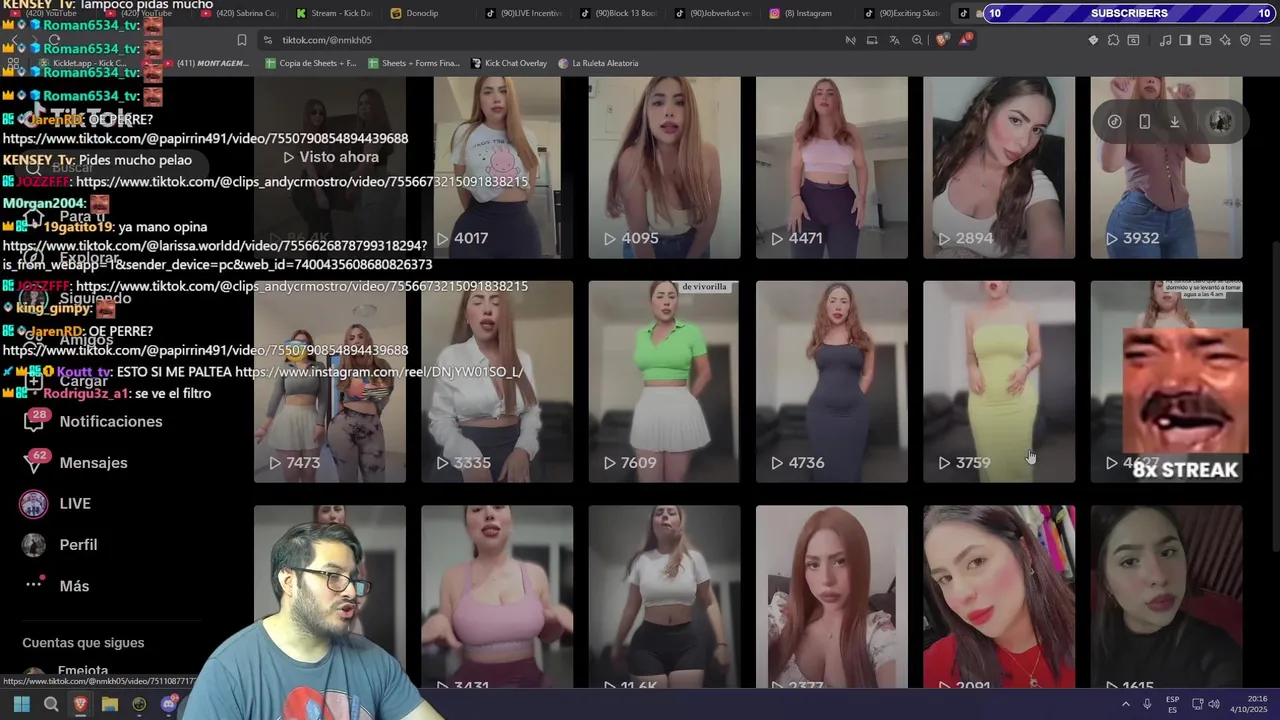Screen dimensions: 1280x720
Task: Open the profile avatar in header overlay
Action: (1220, 121)
